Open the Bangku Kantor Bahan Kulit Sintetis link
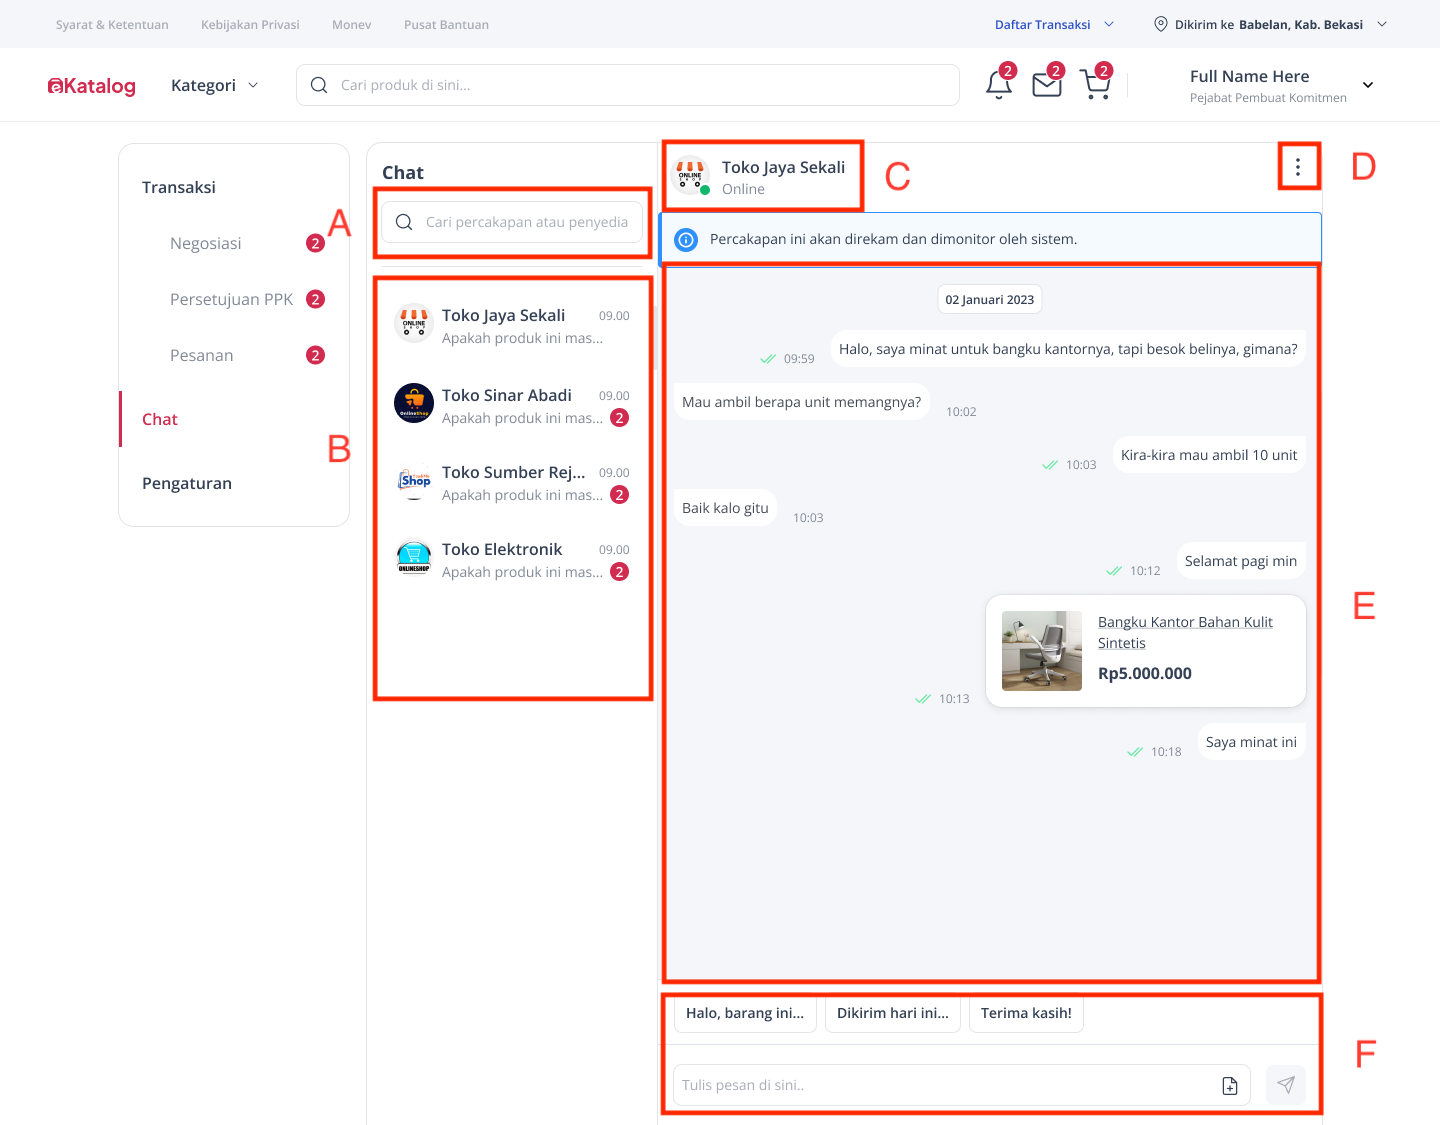 [x=1184, y=632]
